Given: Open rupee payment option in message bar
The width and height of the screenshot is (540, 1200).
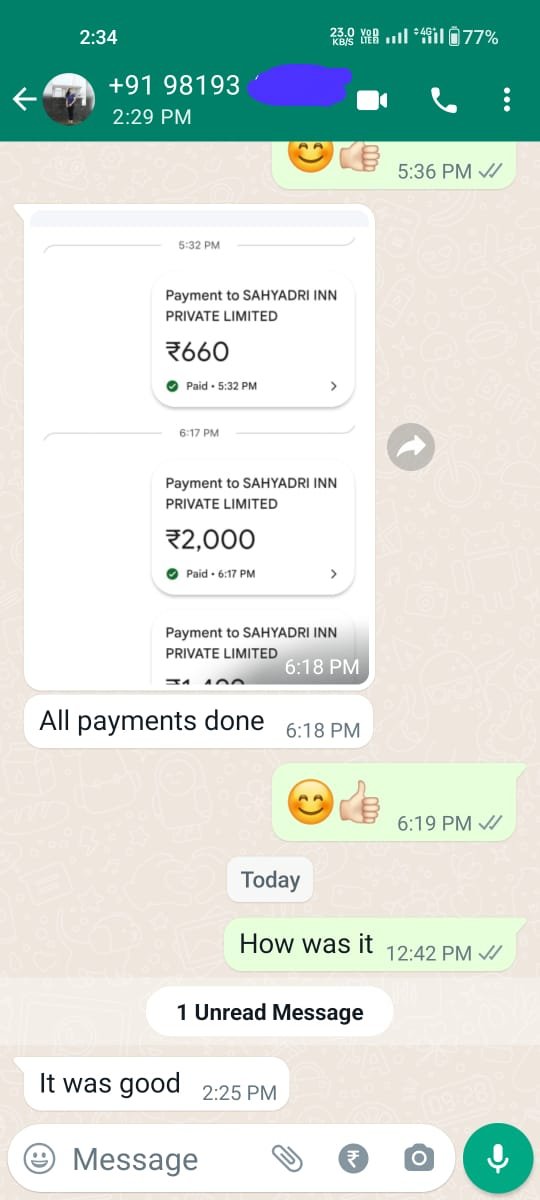Looking at the screenshot, I should tap(353, 1158).
